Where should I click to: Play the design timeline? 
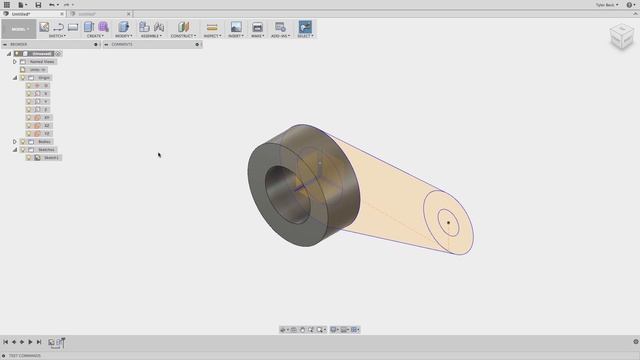point(30,342)
